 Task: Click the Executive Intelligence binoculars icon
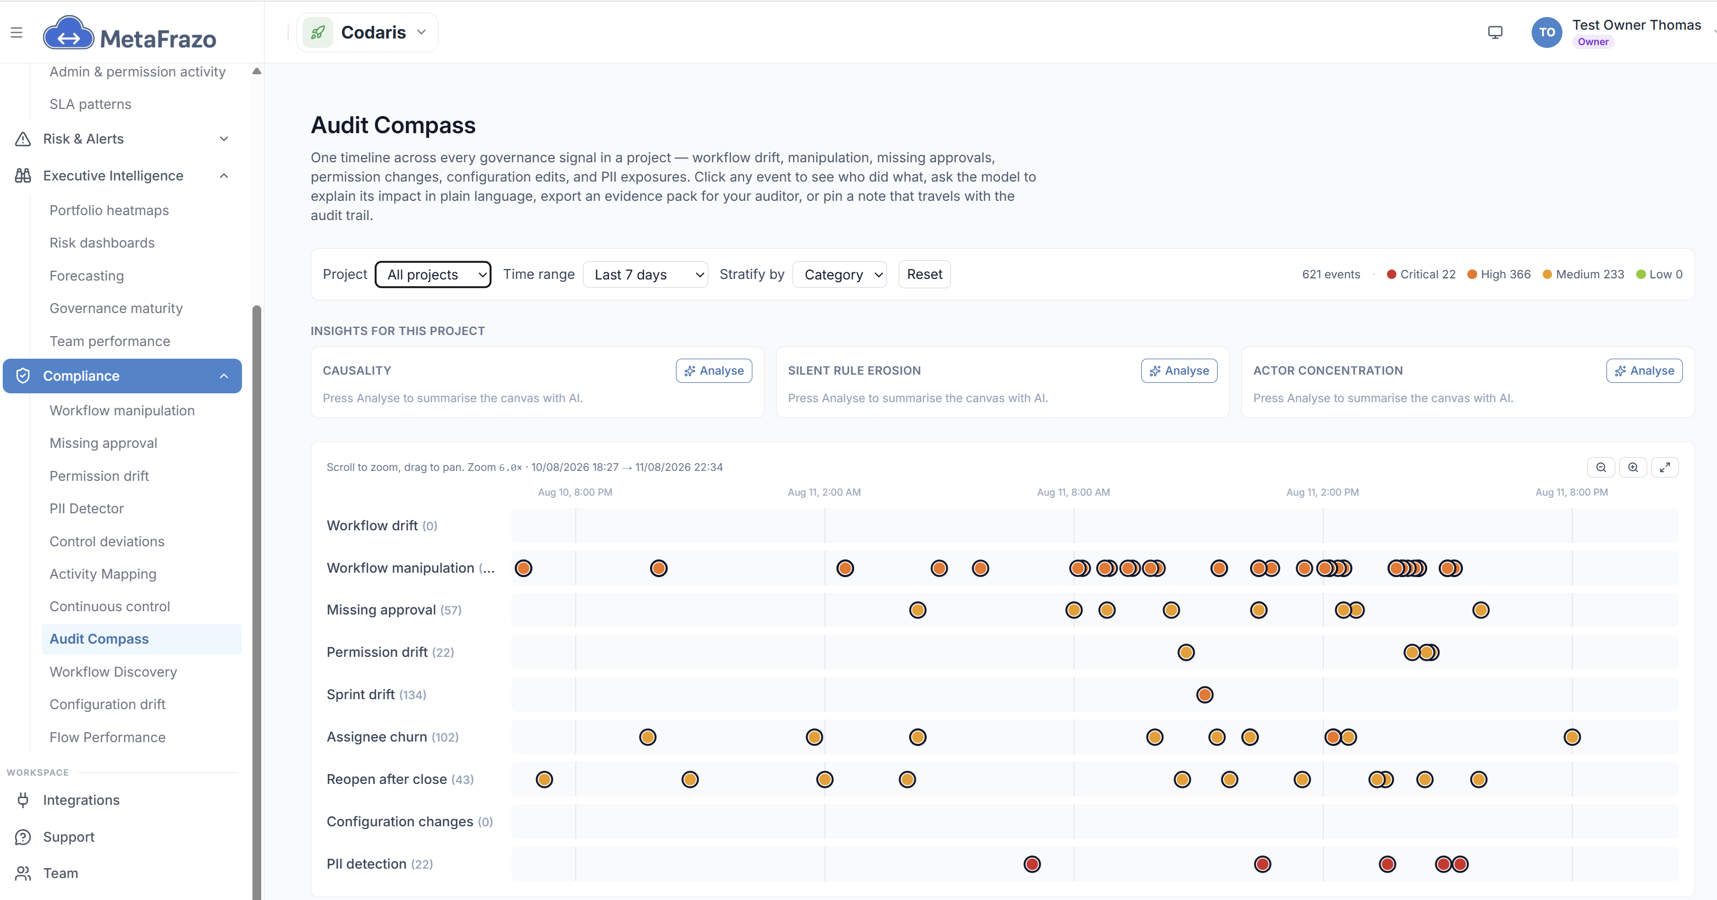coord(23,176)
